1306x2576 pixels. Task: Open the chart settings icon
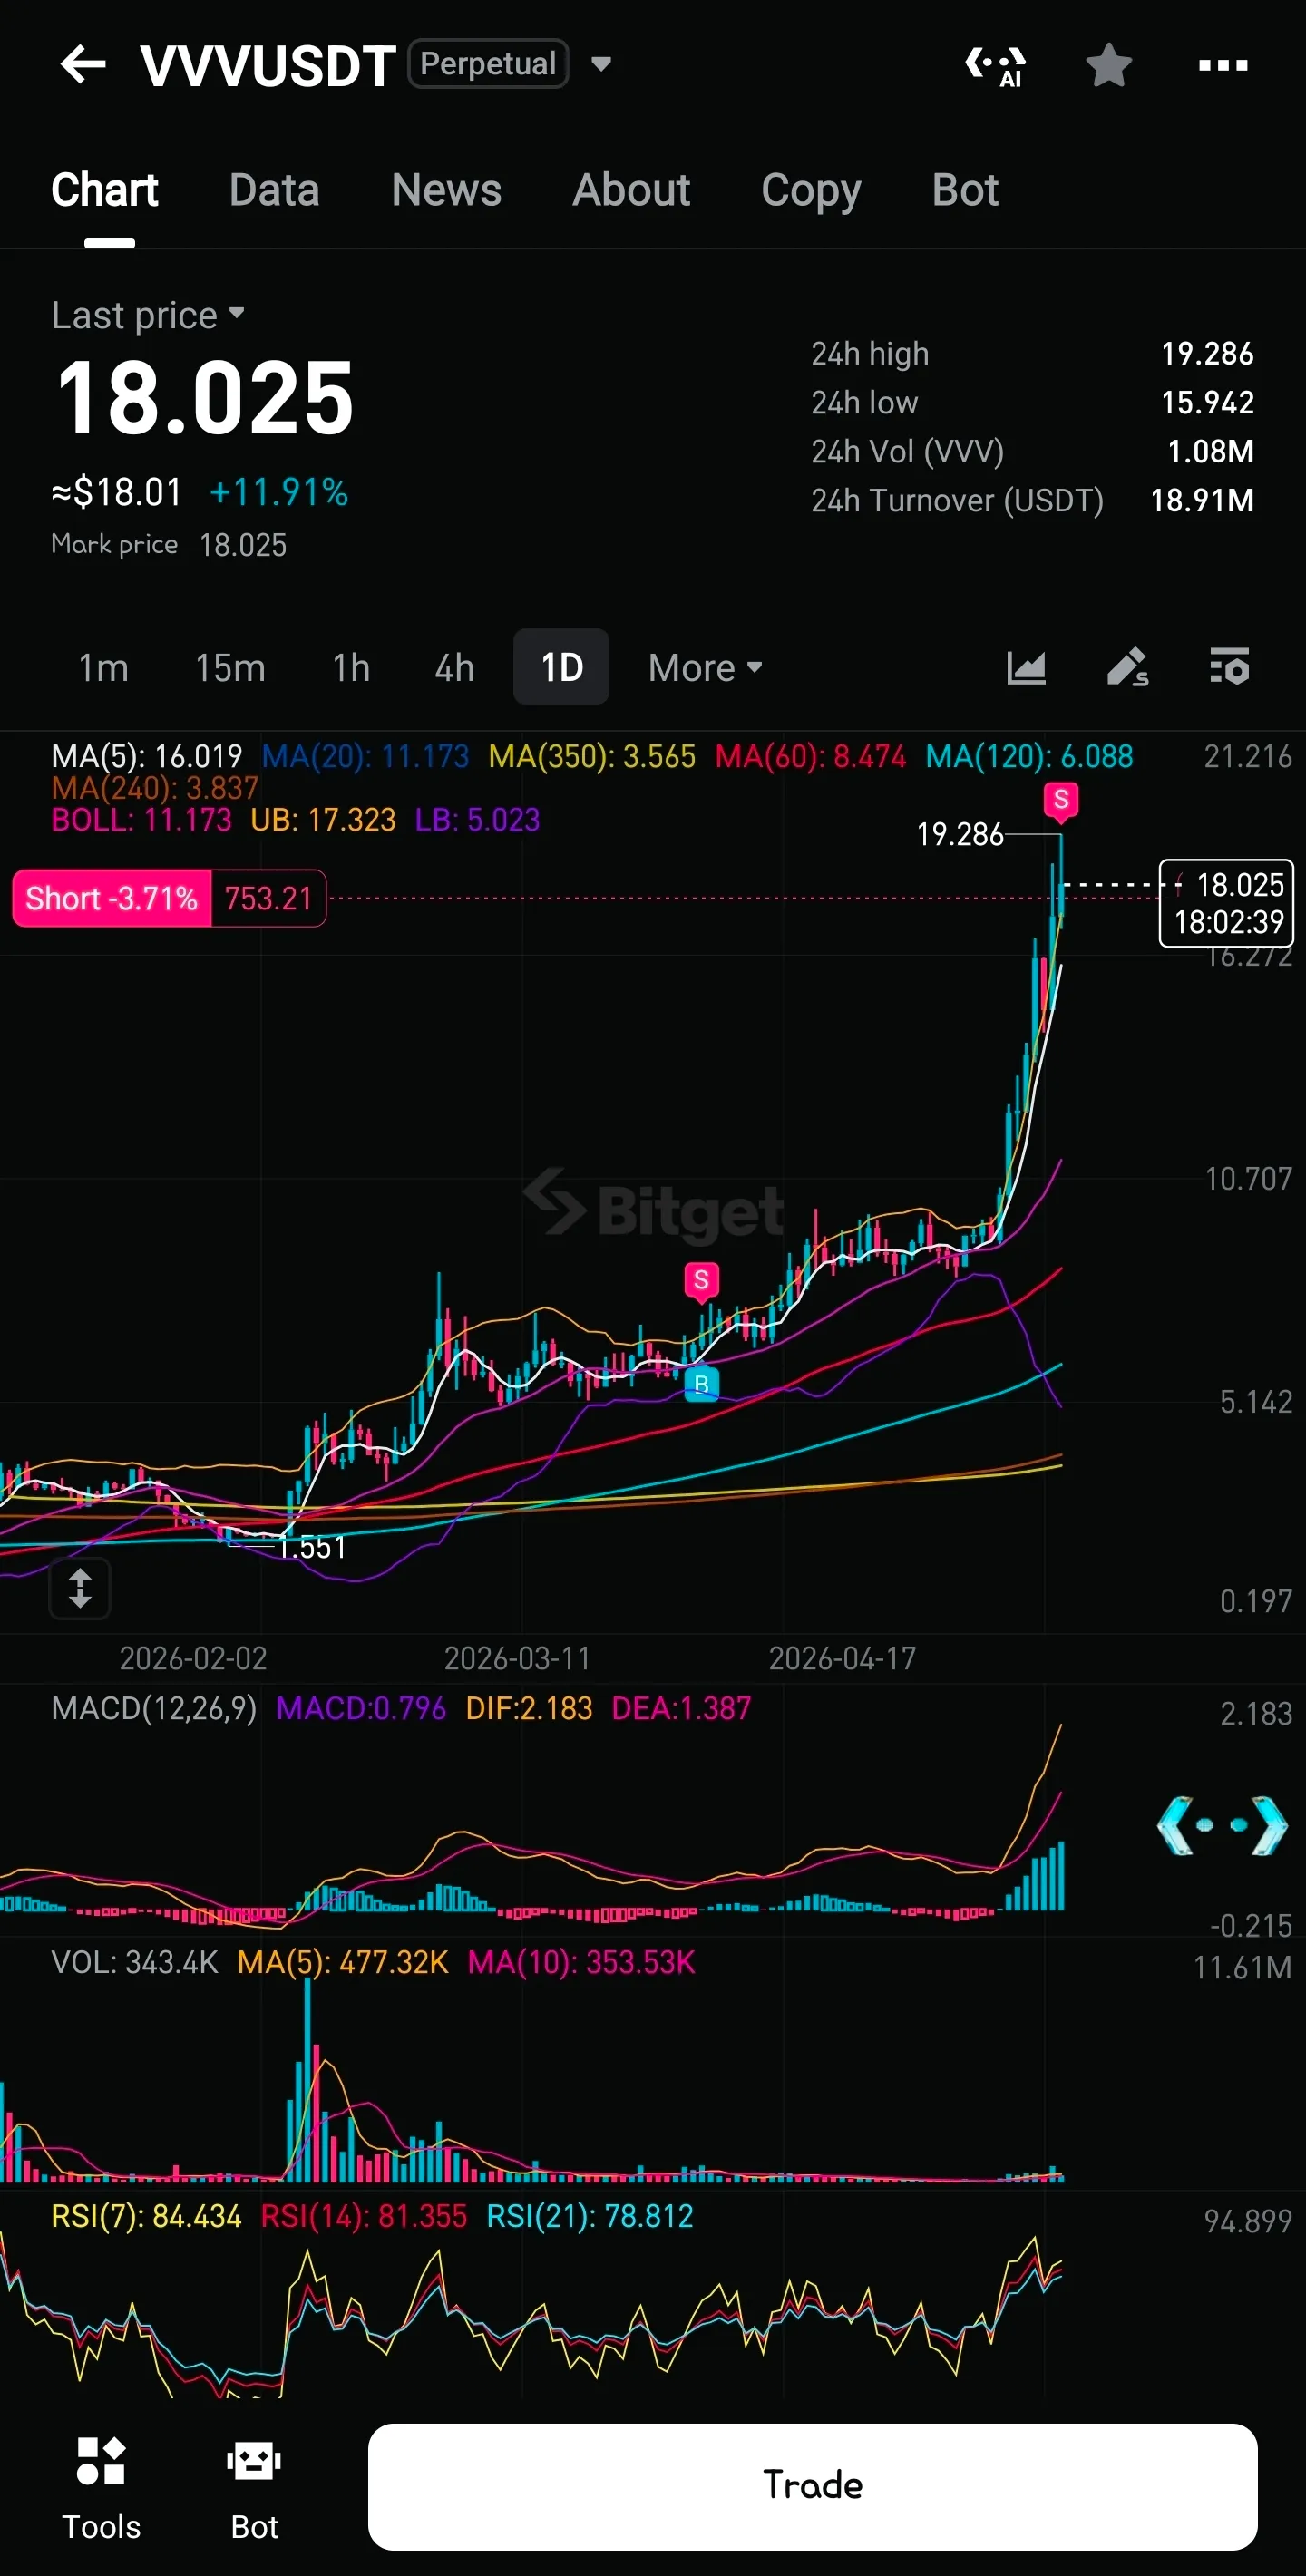point(1229,667)
